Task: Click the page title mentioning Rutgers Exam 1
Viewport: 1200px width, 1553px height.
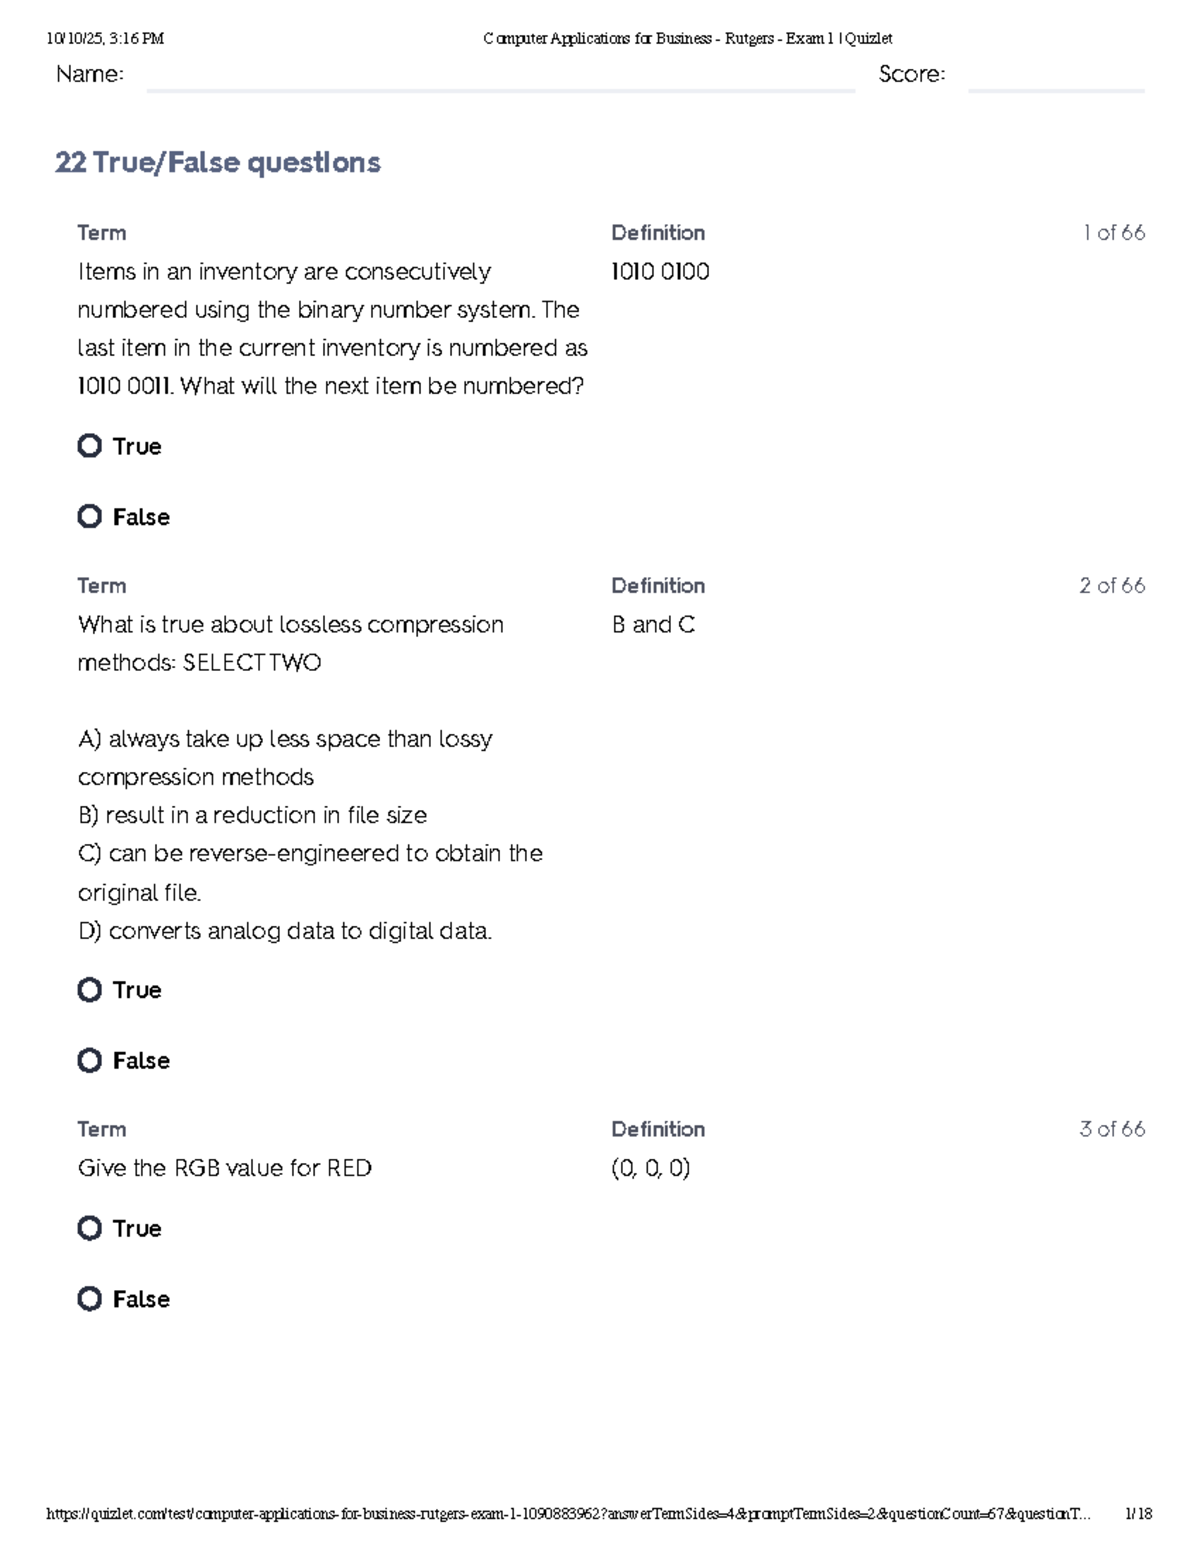Action: 687,39
